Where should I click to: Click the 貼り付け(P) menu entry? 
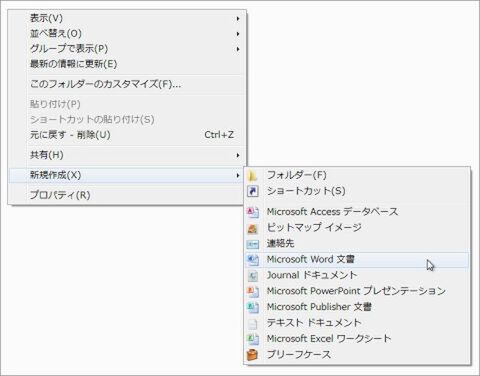(x=127, y=104)
